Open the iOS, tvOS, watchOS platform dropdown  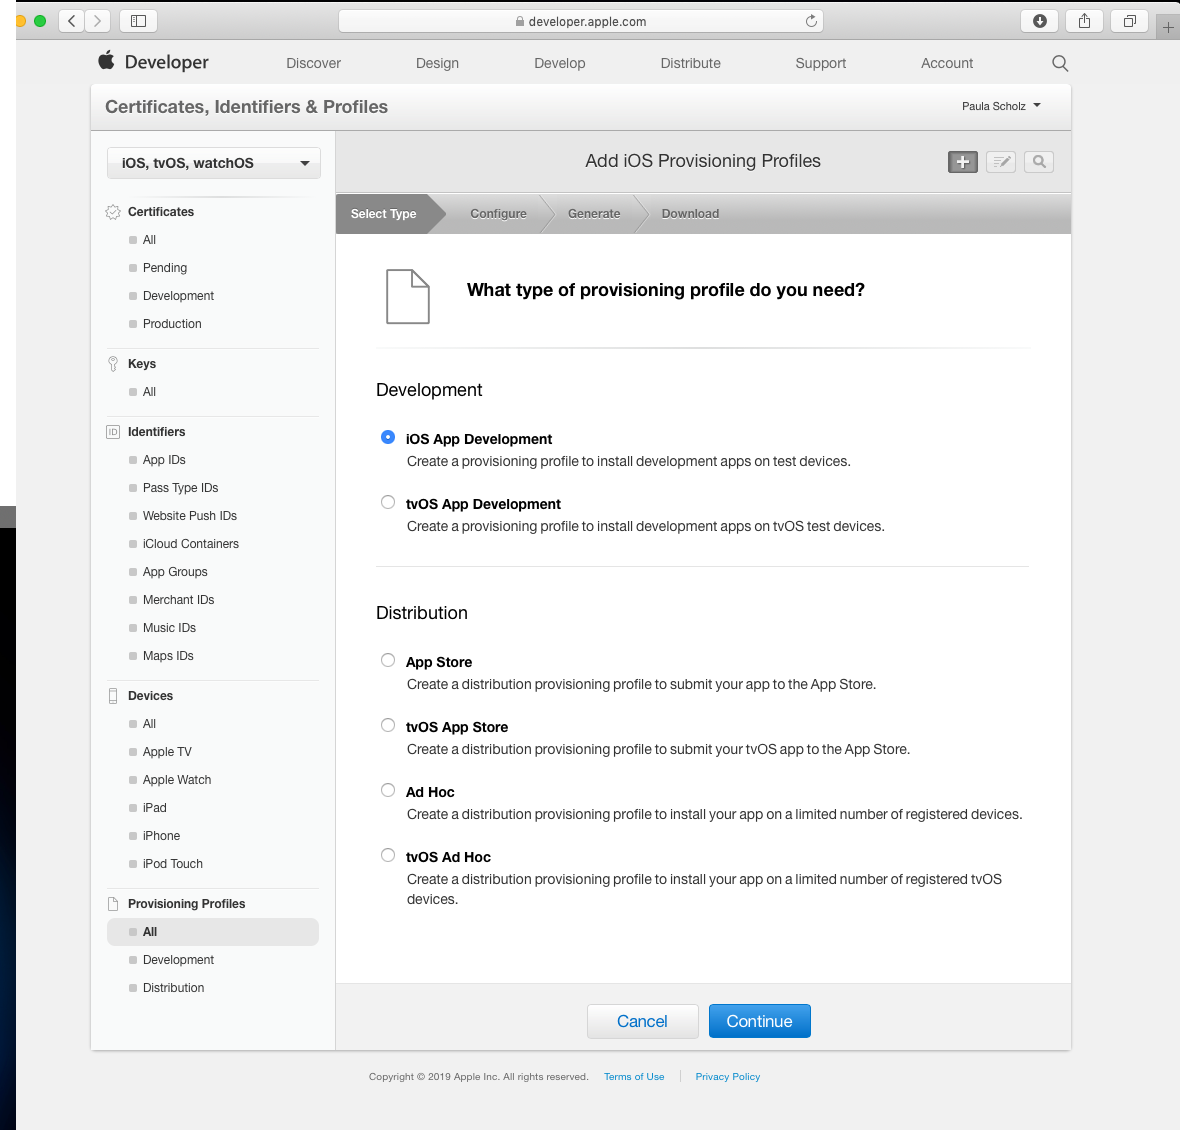[213, 163]
